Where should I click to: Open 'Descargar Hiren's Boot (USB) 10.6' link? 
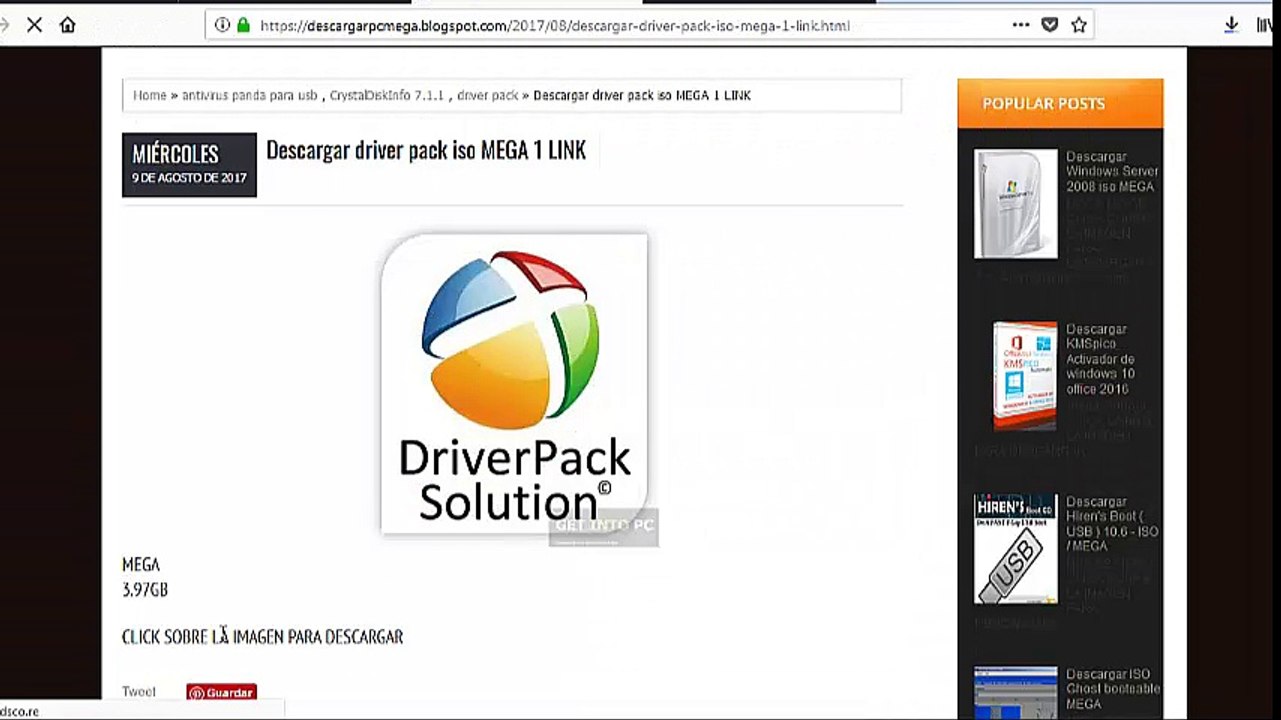[x=1112, y=524]
